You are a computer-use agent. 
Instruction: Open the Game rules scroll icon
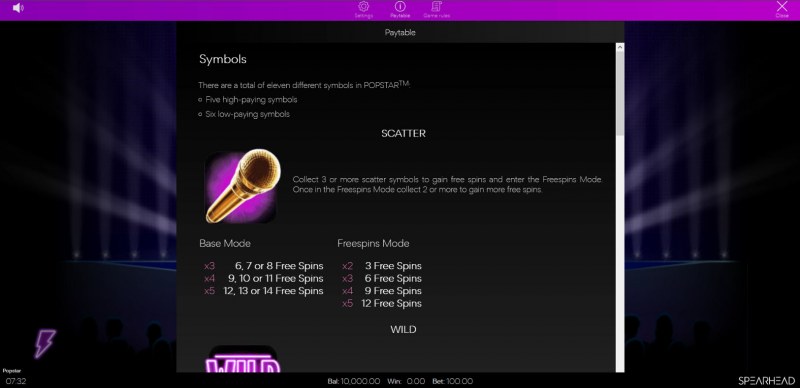tap(436, 7)
